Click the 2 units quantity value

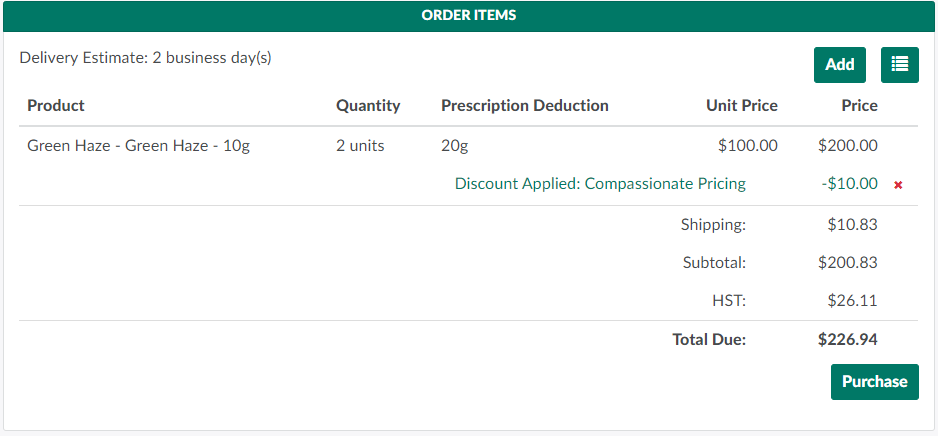360,146
